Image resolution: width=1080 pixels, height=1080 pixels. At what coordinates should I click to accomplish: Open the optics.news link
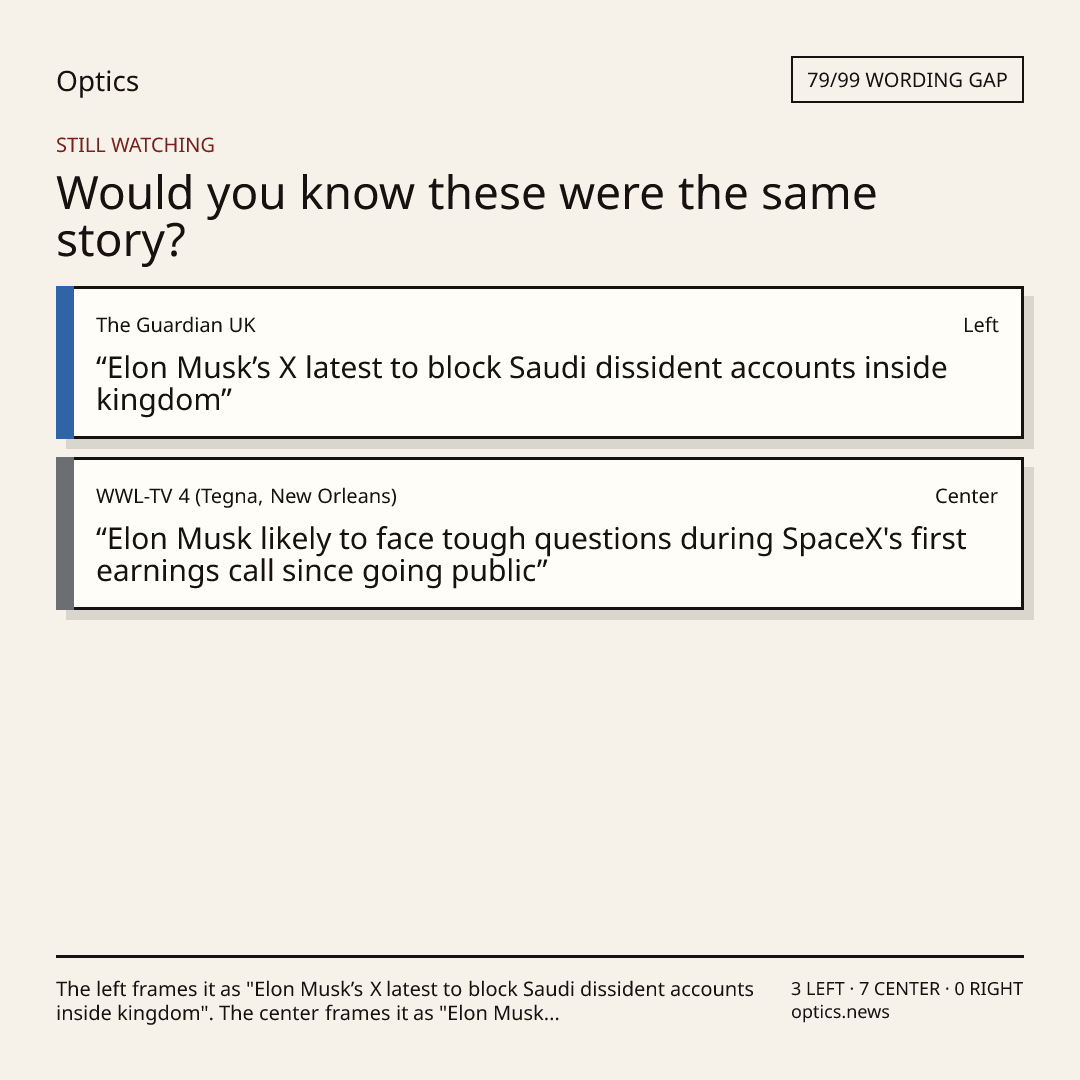[x=840, y=1012]
